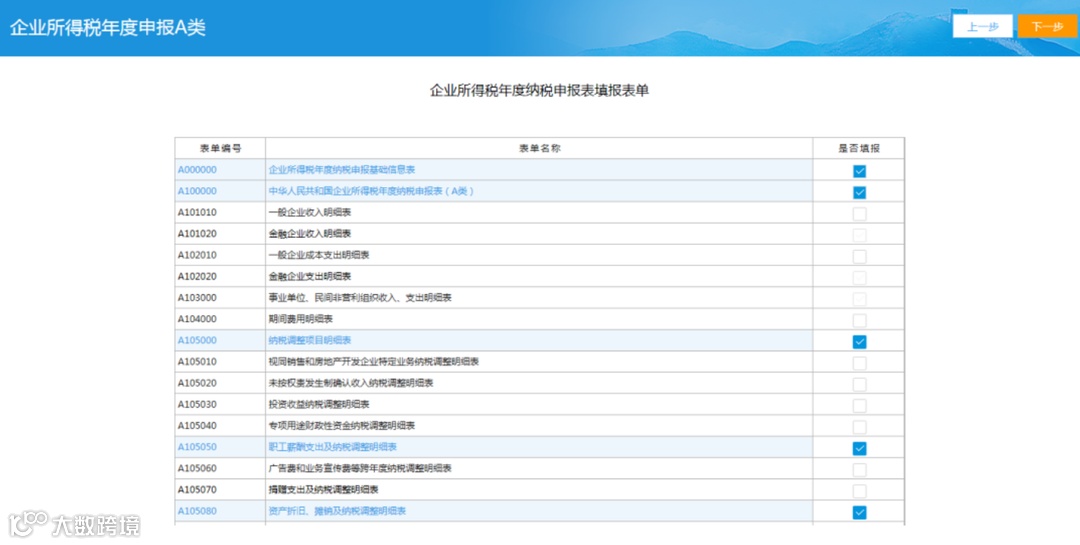Uncheck the A105080 资产折旧 row checkbox
This screenshot has height=545, width=1080.
pyautogui.click(x=860, y=513)
